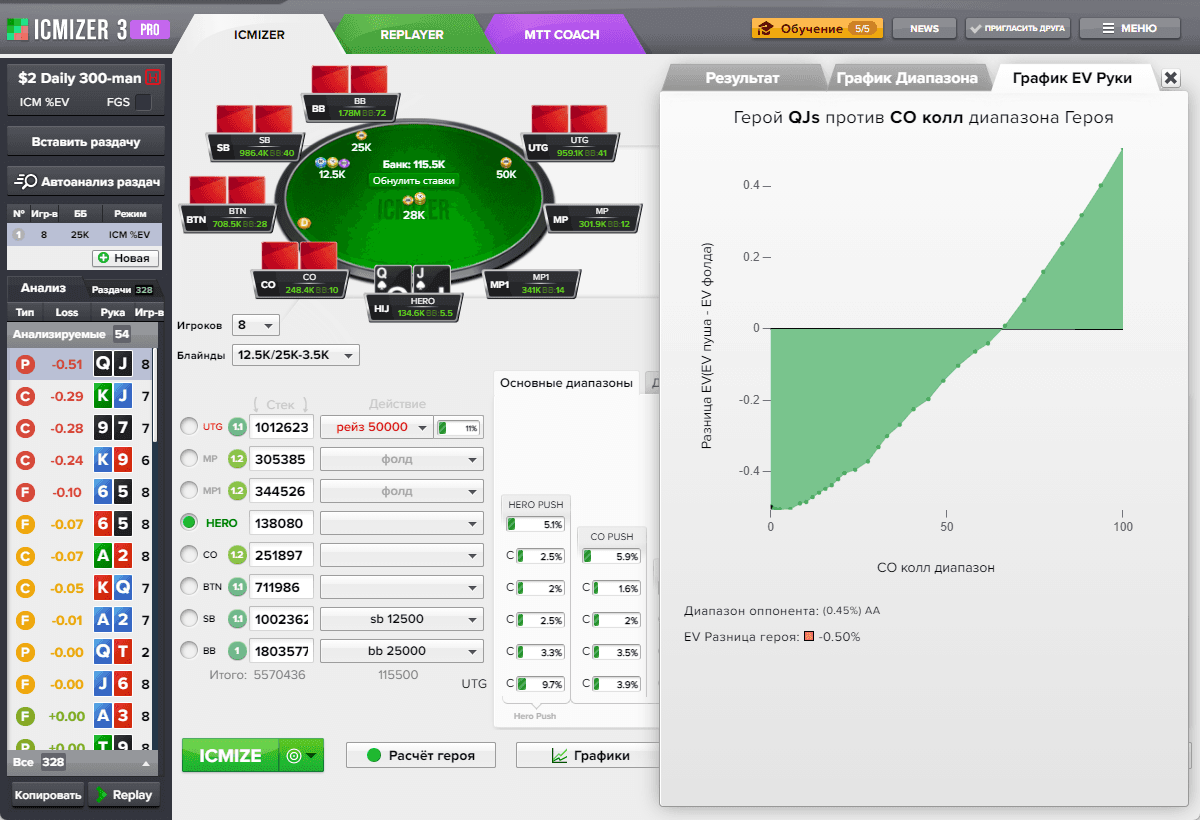The height and width of the screenshot is (820, 1200).
Task: Expand the Все 328 list arrow
Action: 147,762
